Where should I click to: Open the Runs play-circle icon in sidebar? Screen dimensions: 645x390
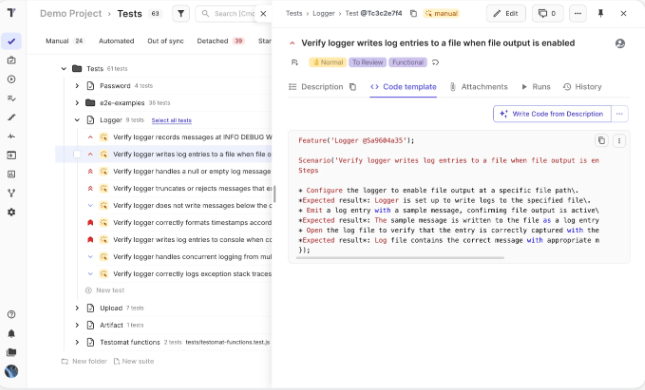coord(12,79)
